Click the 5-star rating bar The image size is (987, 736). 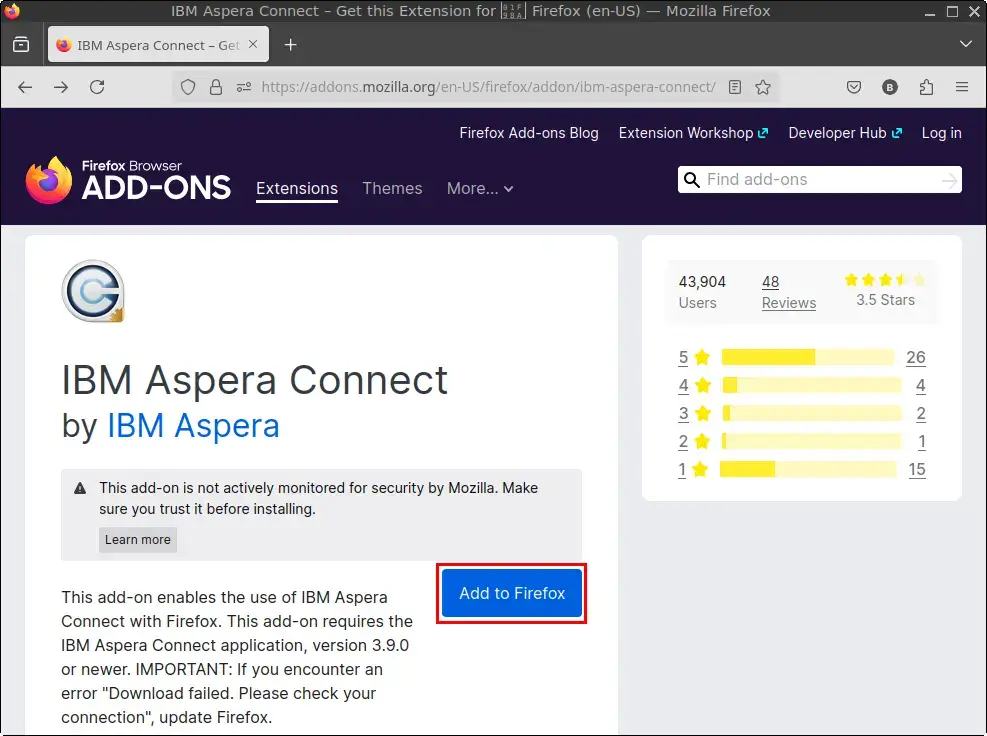808,357
